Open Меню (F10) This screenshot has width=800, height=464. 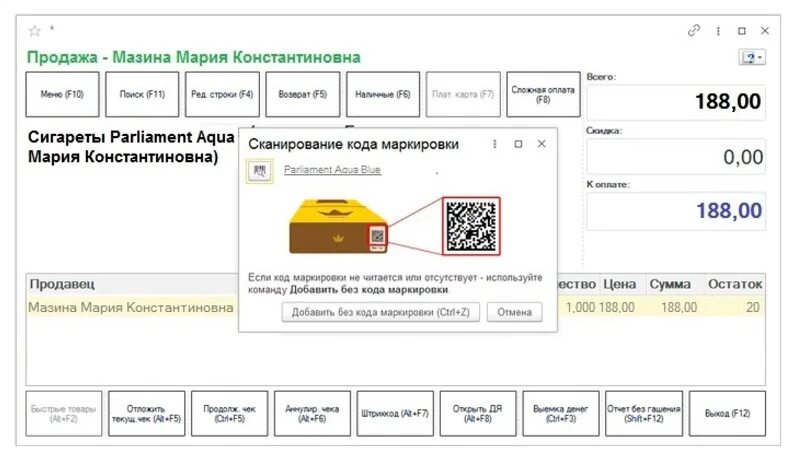click(x=62, y=94)
